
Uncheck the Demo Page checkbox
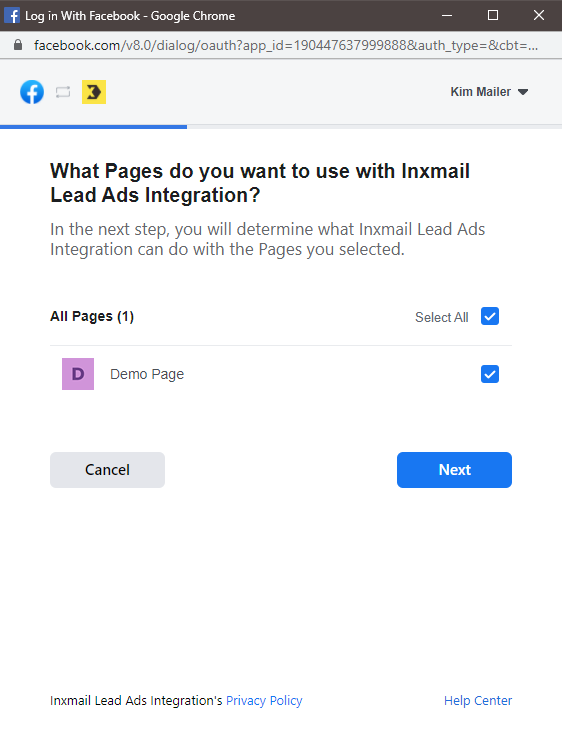(x=490, y=374)
